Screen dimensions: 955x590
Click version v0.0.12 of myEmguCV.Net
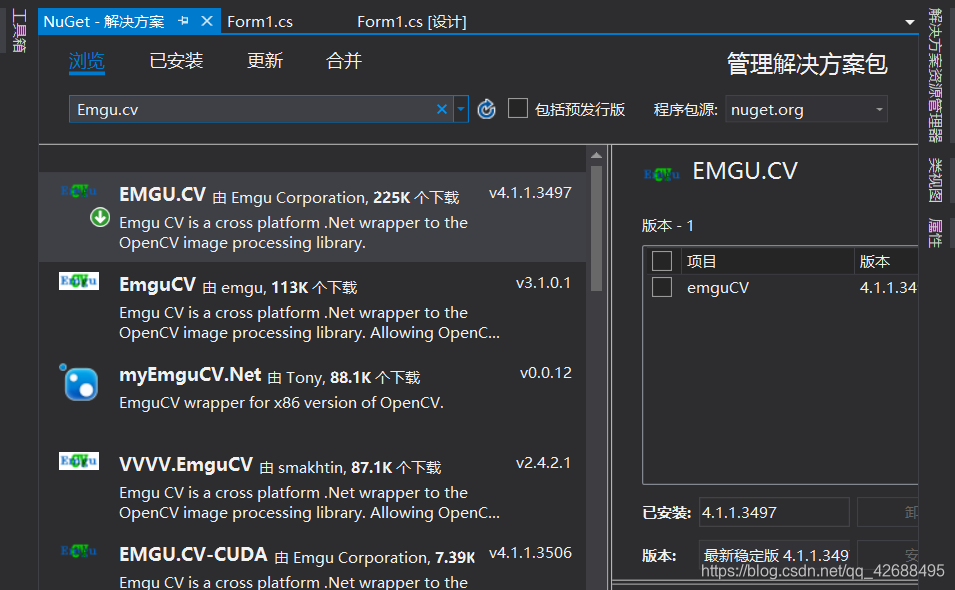546,373
